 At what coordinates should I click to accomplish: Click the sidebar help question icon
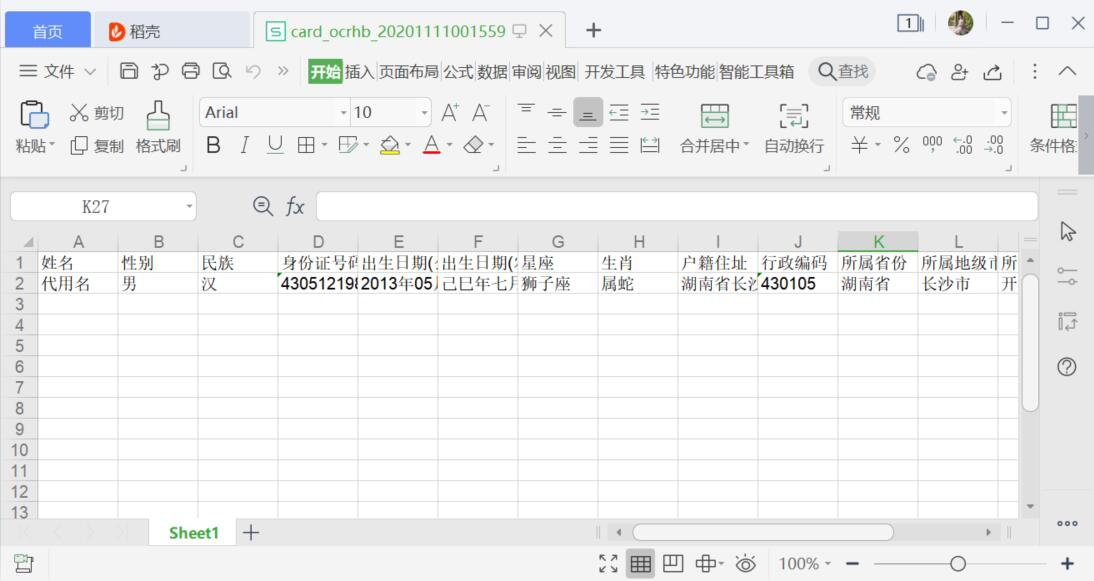tap(1067, 366)
